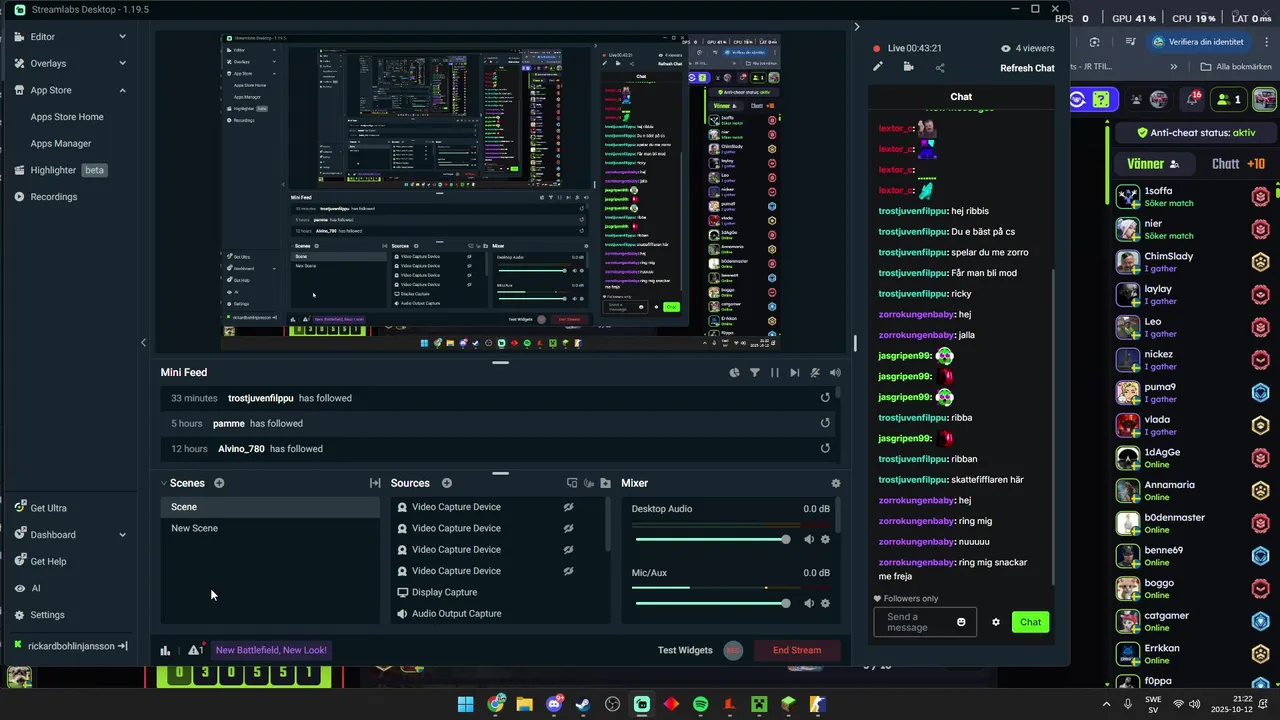Image resolution: width=1280 pixels, height=720 pixels.
Task: Send message with green Chat button
Action: click(x=1030, y=622)
